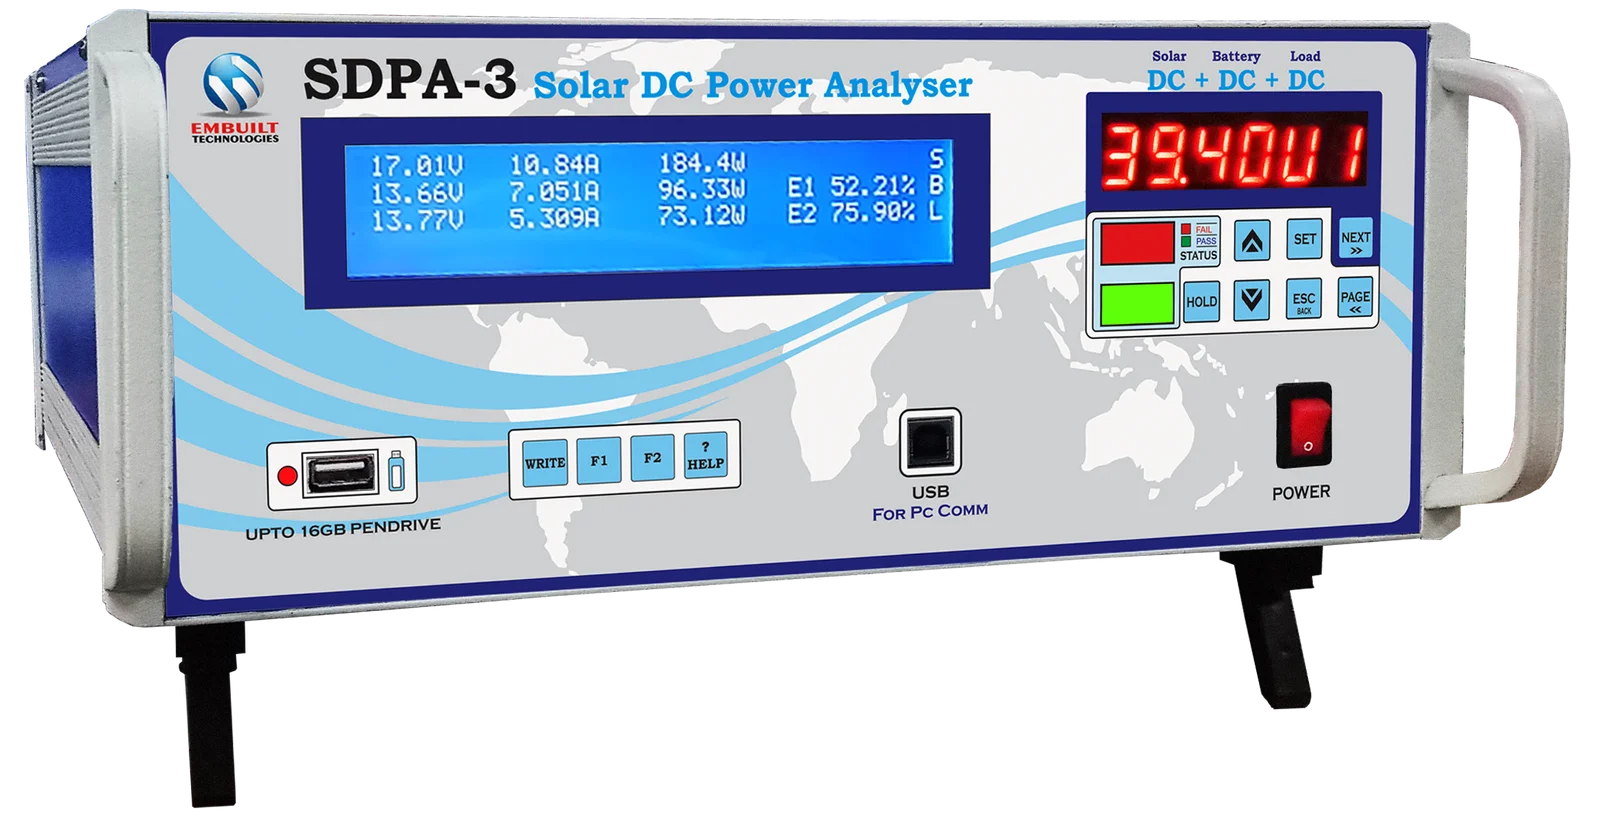Click the HELP question mark key
The height and width of the screenshot is (819, 1600).
click(x=705, y=457)
